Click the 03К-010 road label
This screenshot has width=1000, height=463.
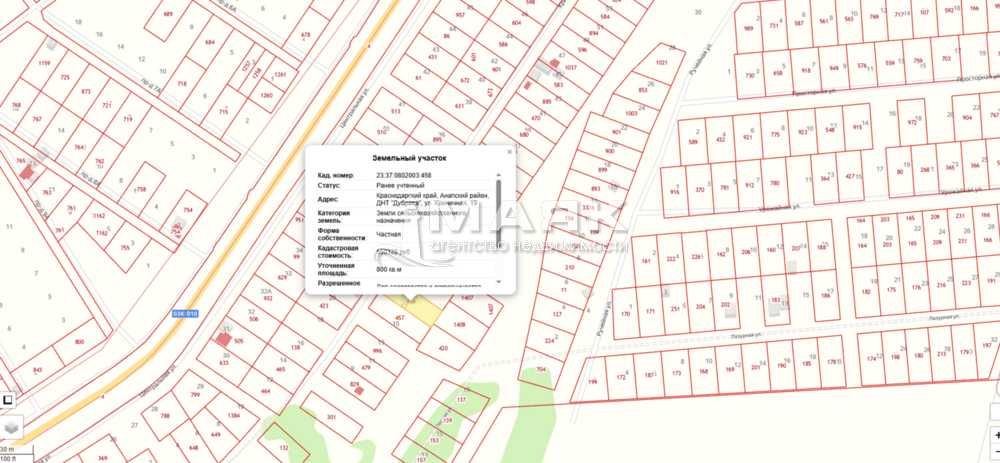(186, 313)
